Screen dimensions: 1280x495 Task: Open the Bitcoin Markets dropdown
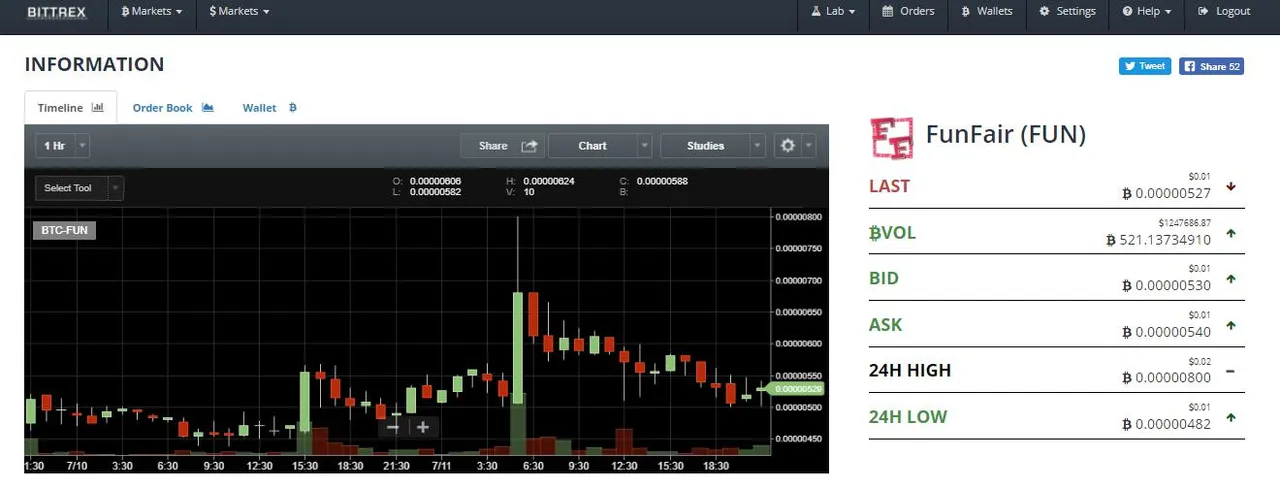151,12
